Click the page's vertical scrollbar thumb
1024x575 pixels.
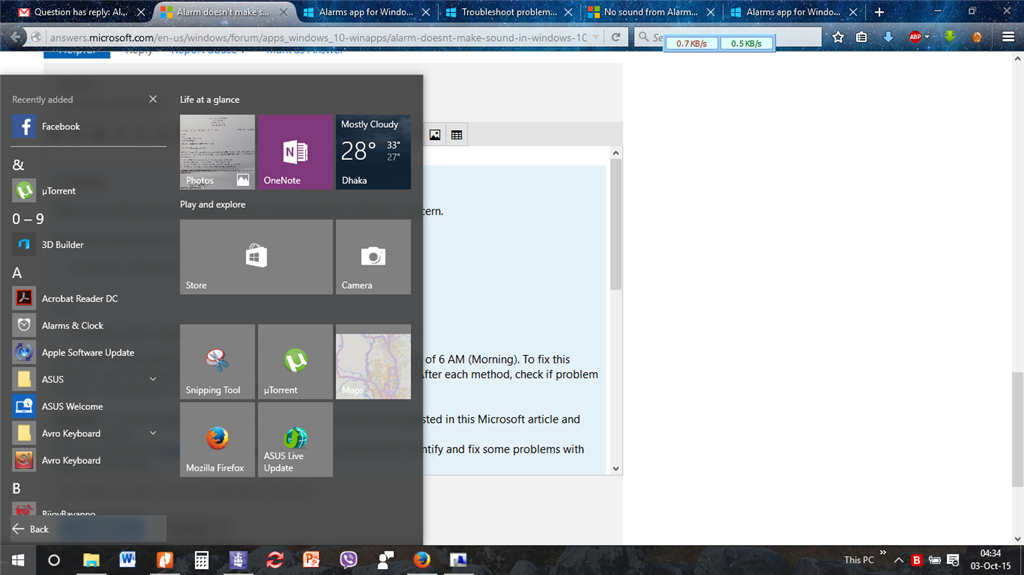pyautogui.click(x=1017, y=429)
